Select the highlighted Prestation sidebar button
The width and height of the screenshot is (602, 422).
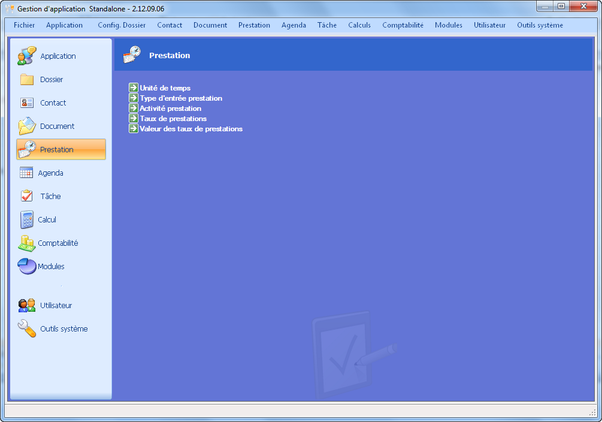click(x=61, y=149)
